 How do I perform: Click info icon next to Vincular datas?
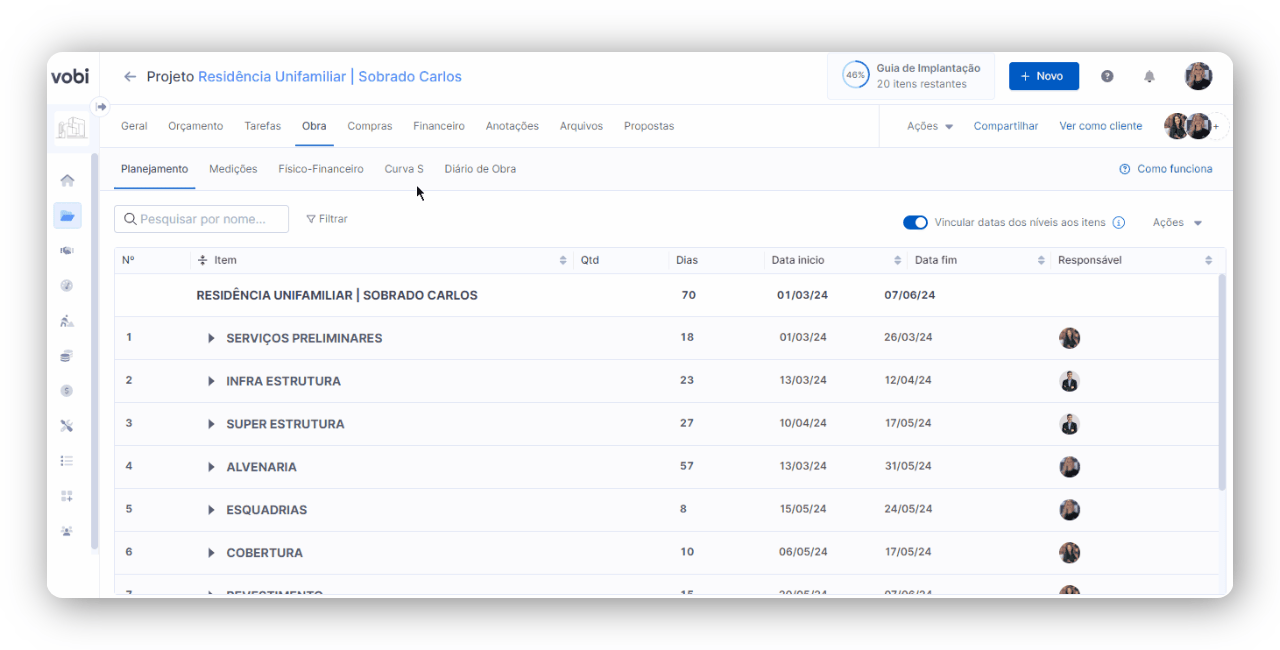click(1119, 223)
